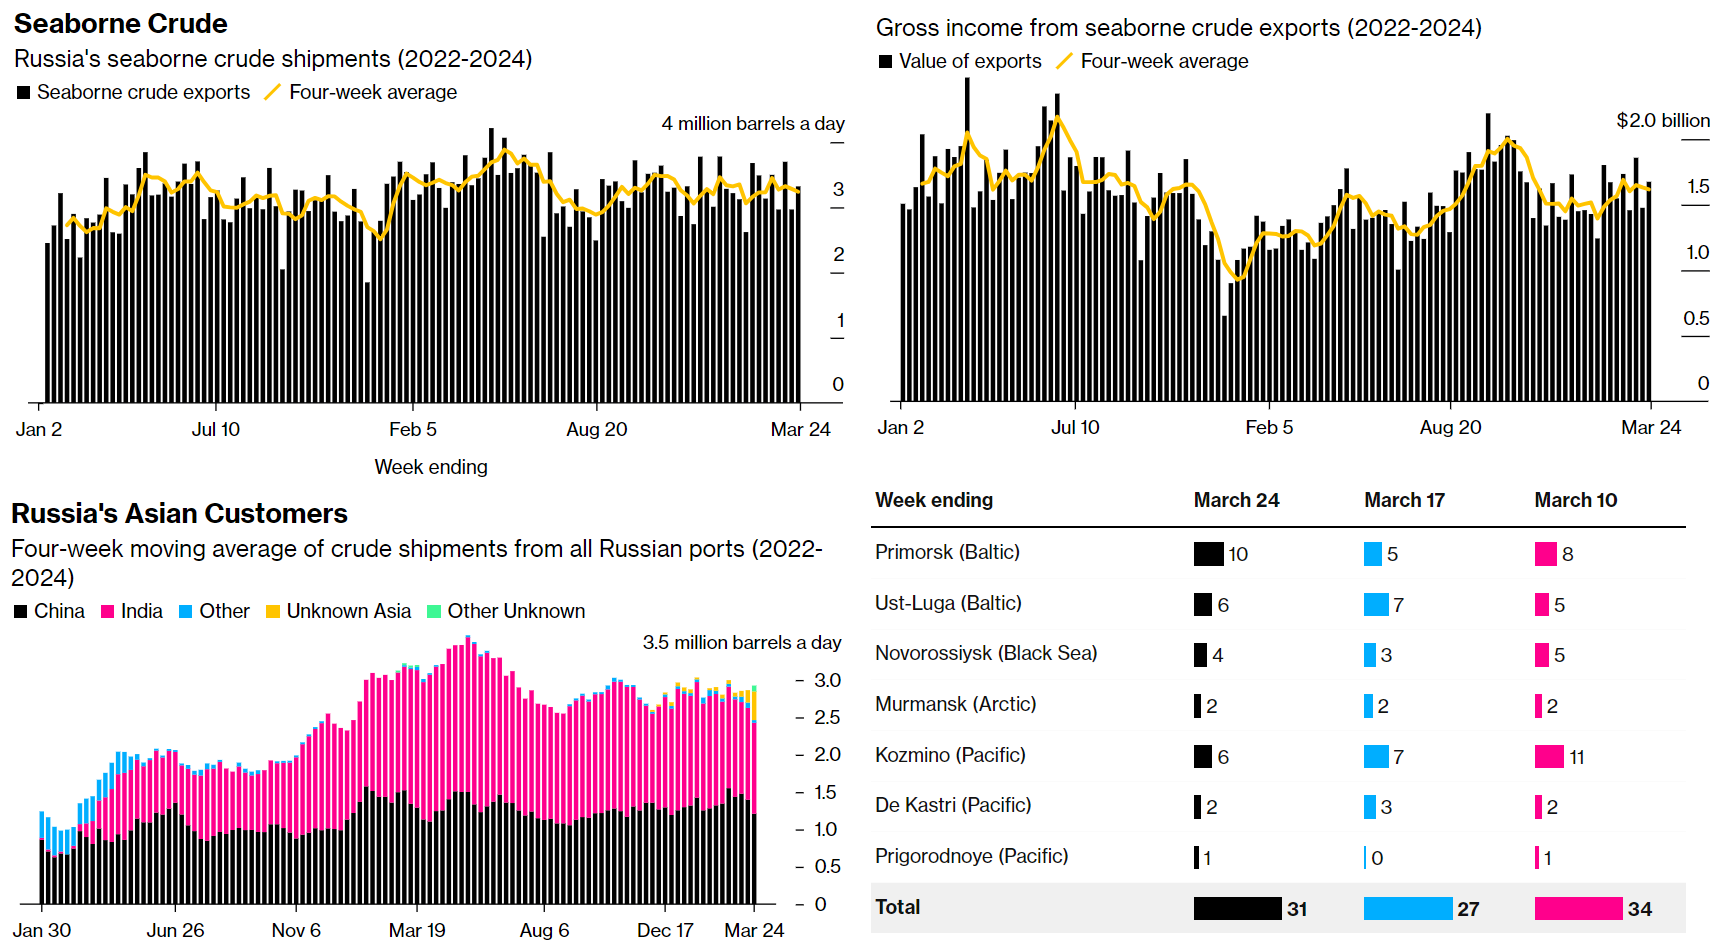Click the Value of exports legend square

coord(885,62)
